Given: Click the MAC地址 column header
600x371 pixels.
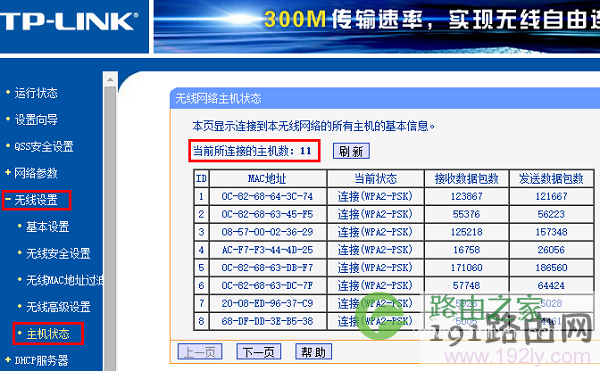Looking at the screenshot, I should coord(267,179).
